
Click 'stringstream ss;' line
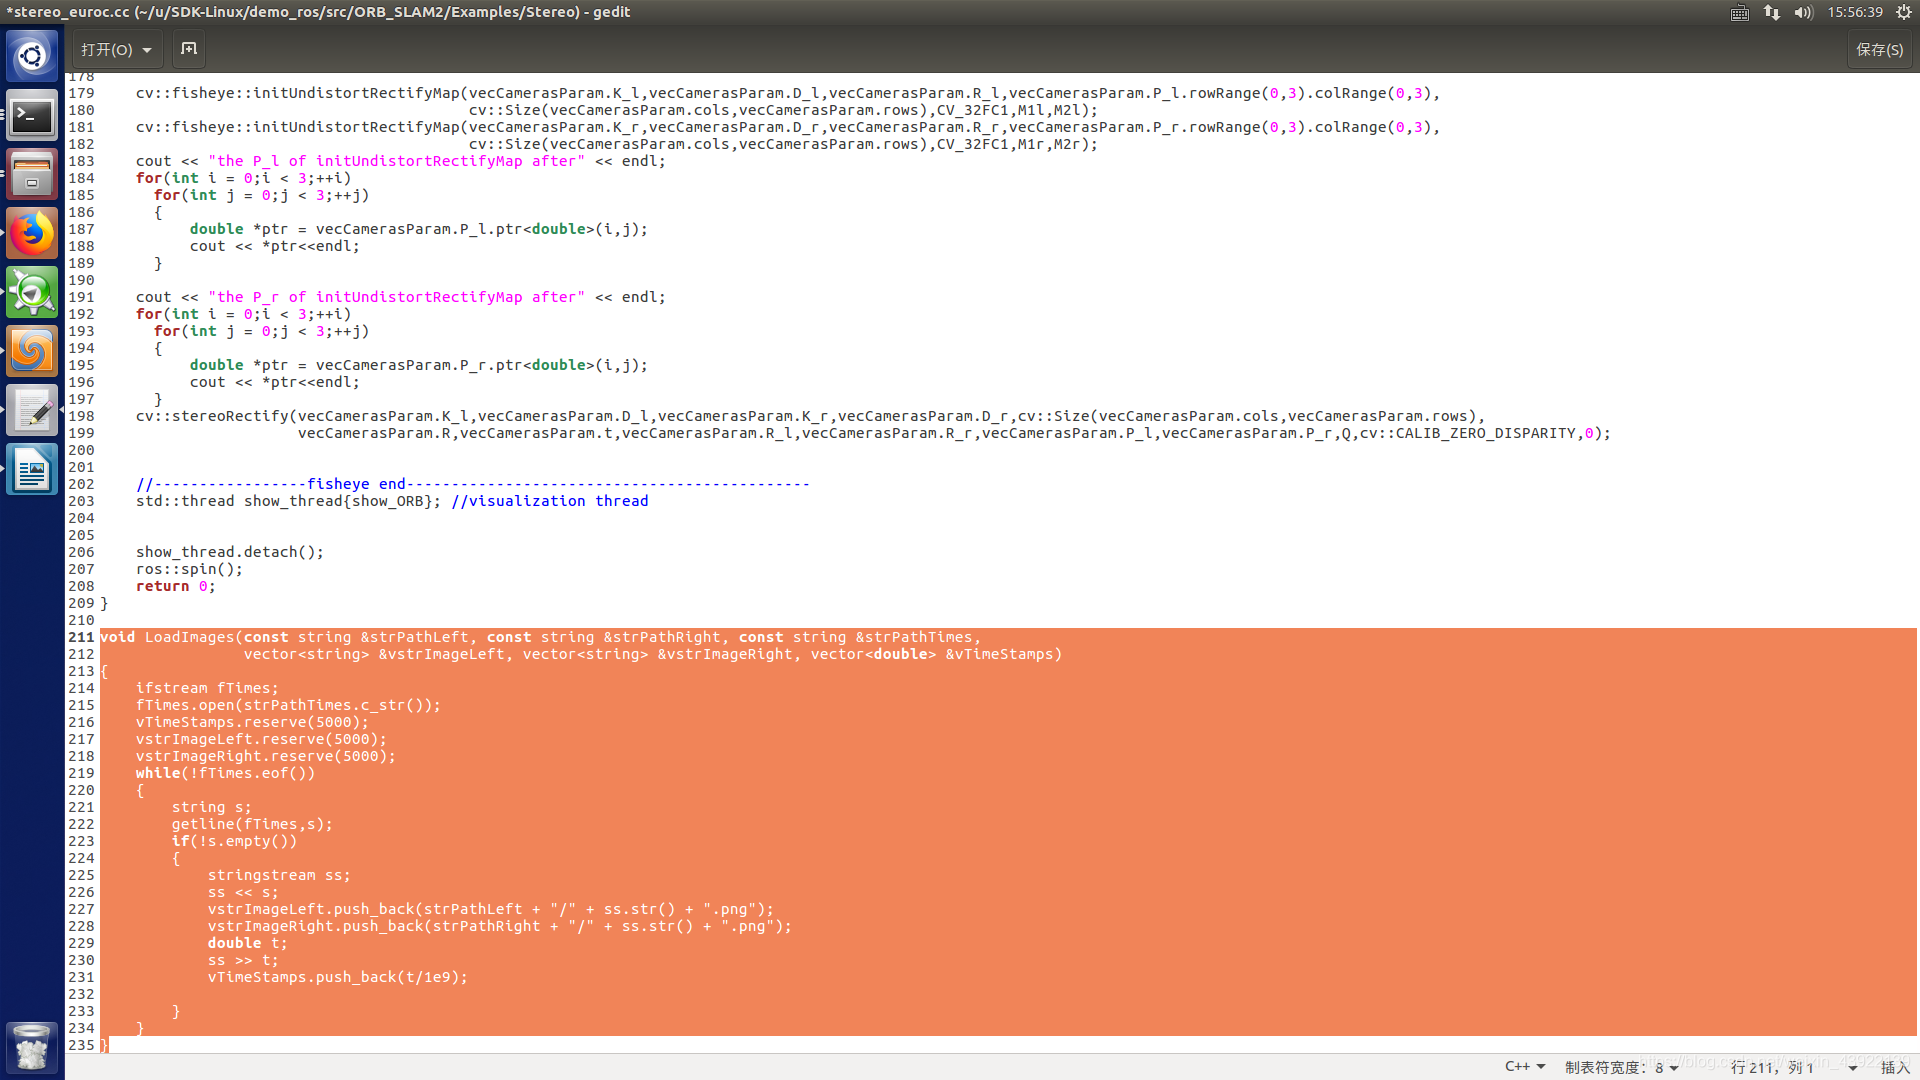[x=279, y=875]
